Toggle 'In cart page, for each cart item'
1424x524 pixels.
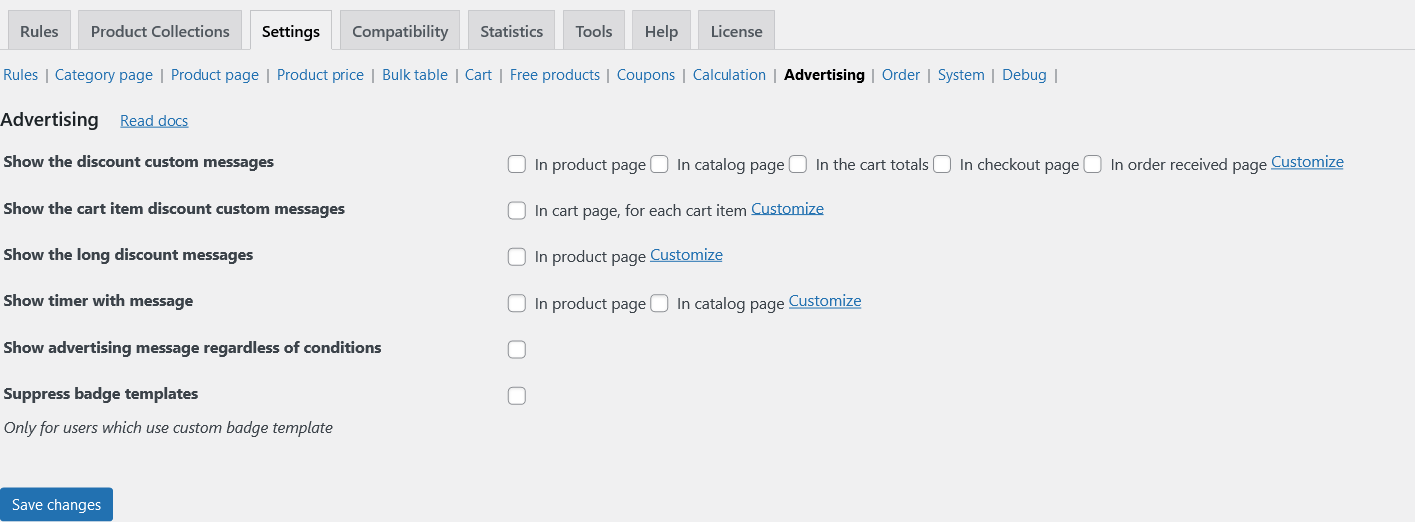tap(517, 210)
